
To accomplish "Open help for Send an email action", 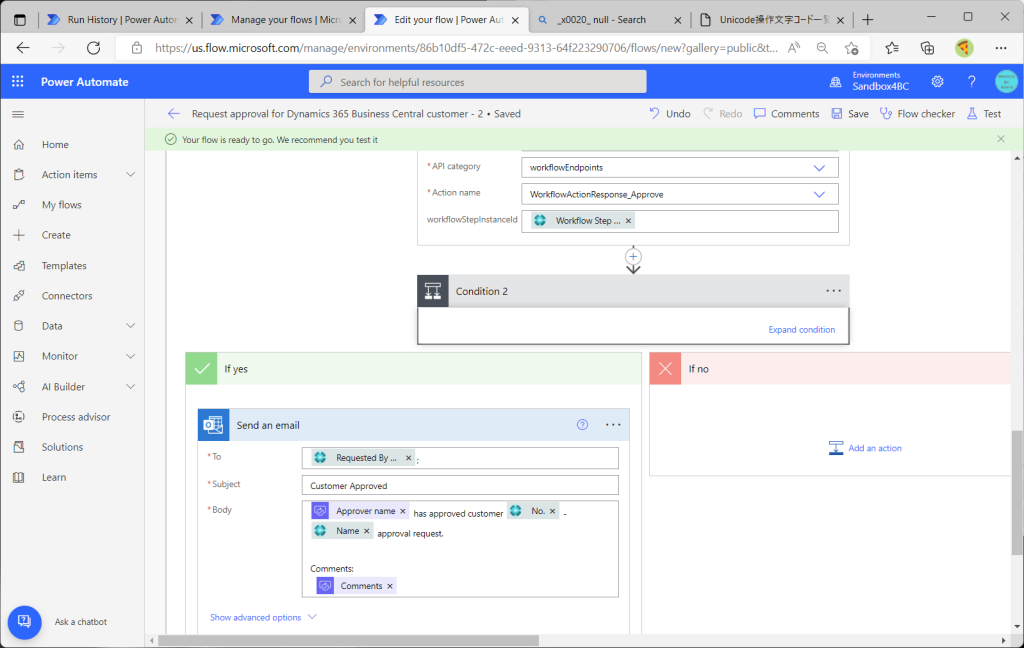I will [583, 425].
